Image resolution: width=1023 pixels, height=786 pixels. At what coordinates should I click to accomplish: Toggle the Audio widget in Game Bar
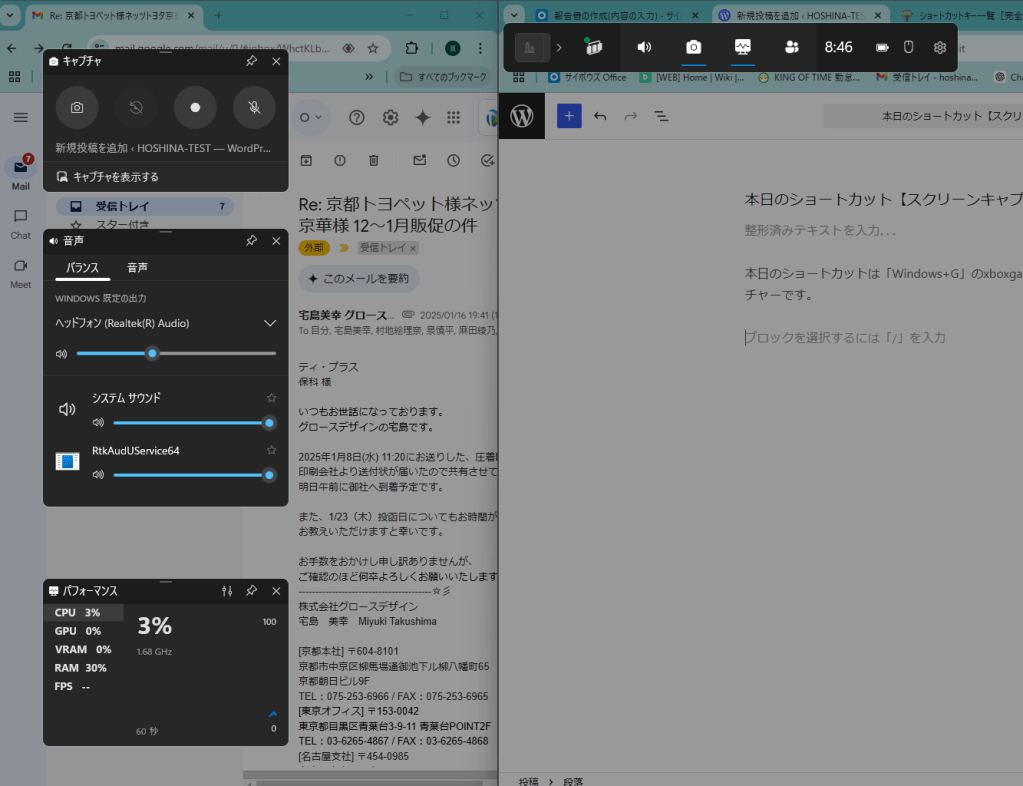645,47
